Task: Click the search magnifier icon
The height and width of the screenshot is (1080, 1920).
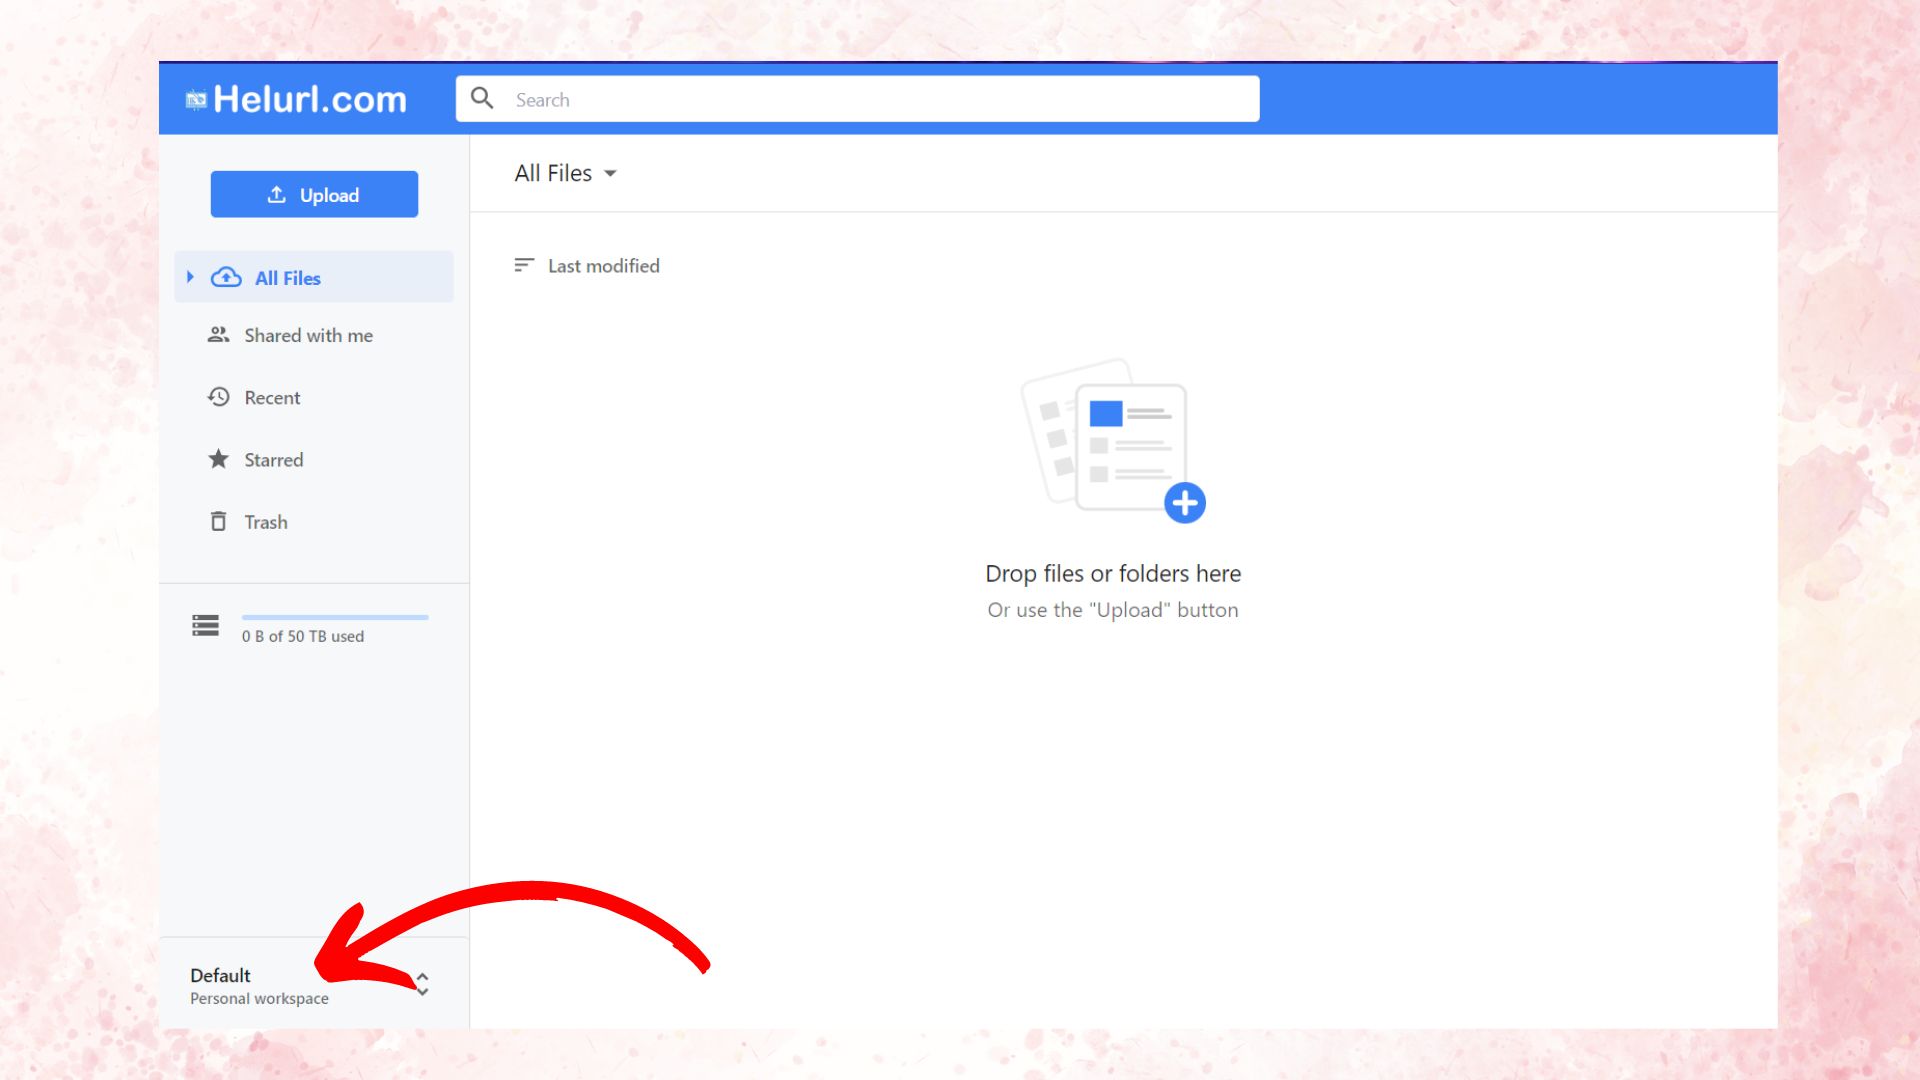Action: 483,98
